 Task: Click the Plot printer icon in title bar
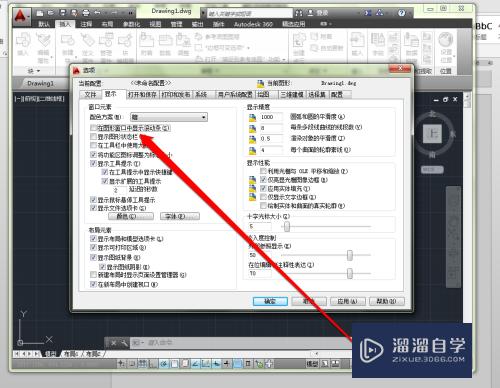86,13
